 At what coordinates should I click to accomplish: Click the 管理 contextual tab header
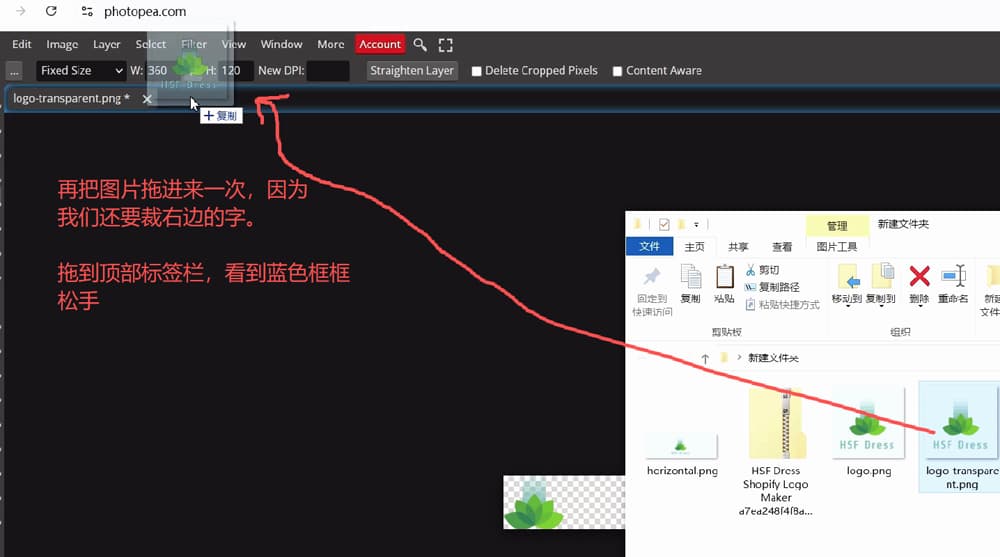[x=837, y=225]
